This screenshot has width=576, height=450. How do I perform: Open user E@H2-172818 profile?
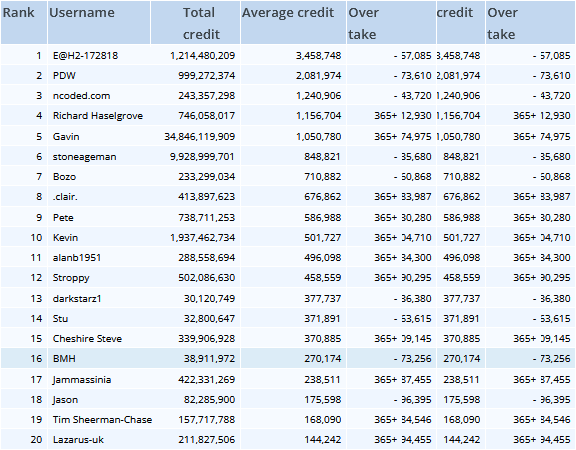click(85, 55)
